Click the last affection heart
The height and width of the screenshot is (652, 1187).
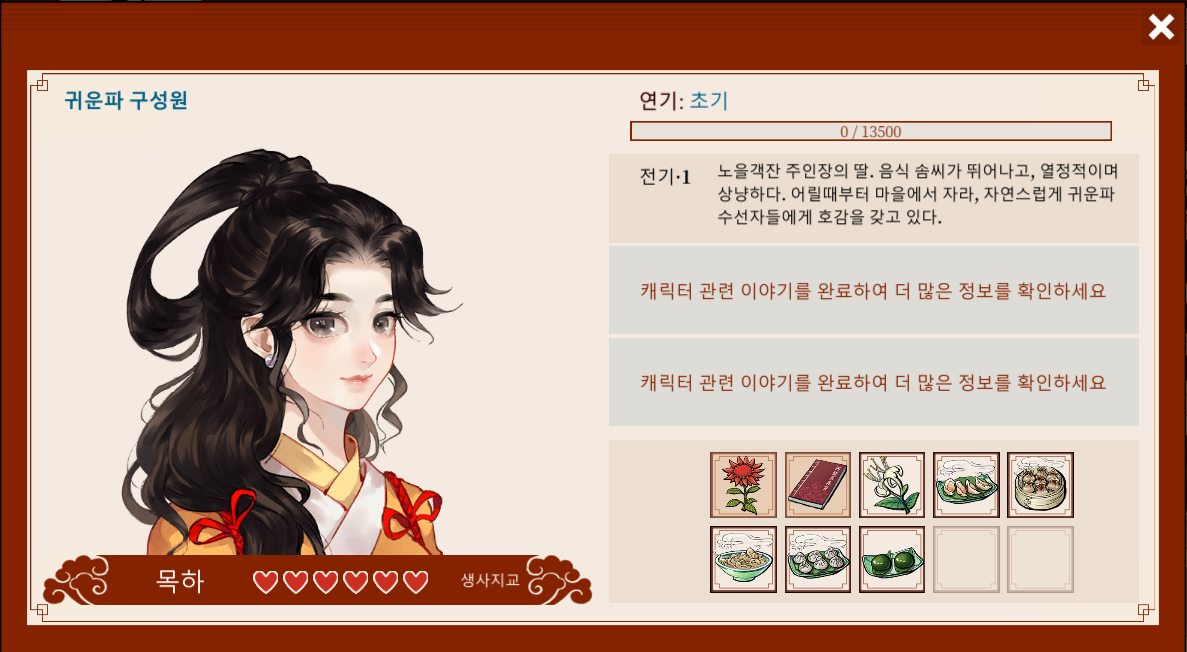[x=416, y=582]
